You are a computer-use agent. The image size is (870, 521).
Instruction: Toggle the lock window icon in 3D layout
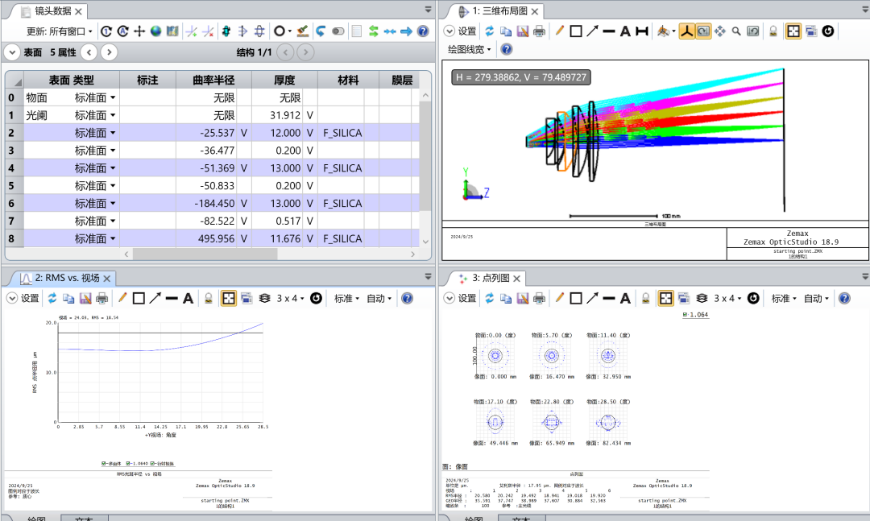coord(773,31)
